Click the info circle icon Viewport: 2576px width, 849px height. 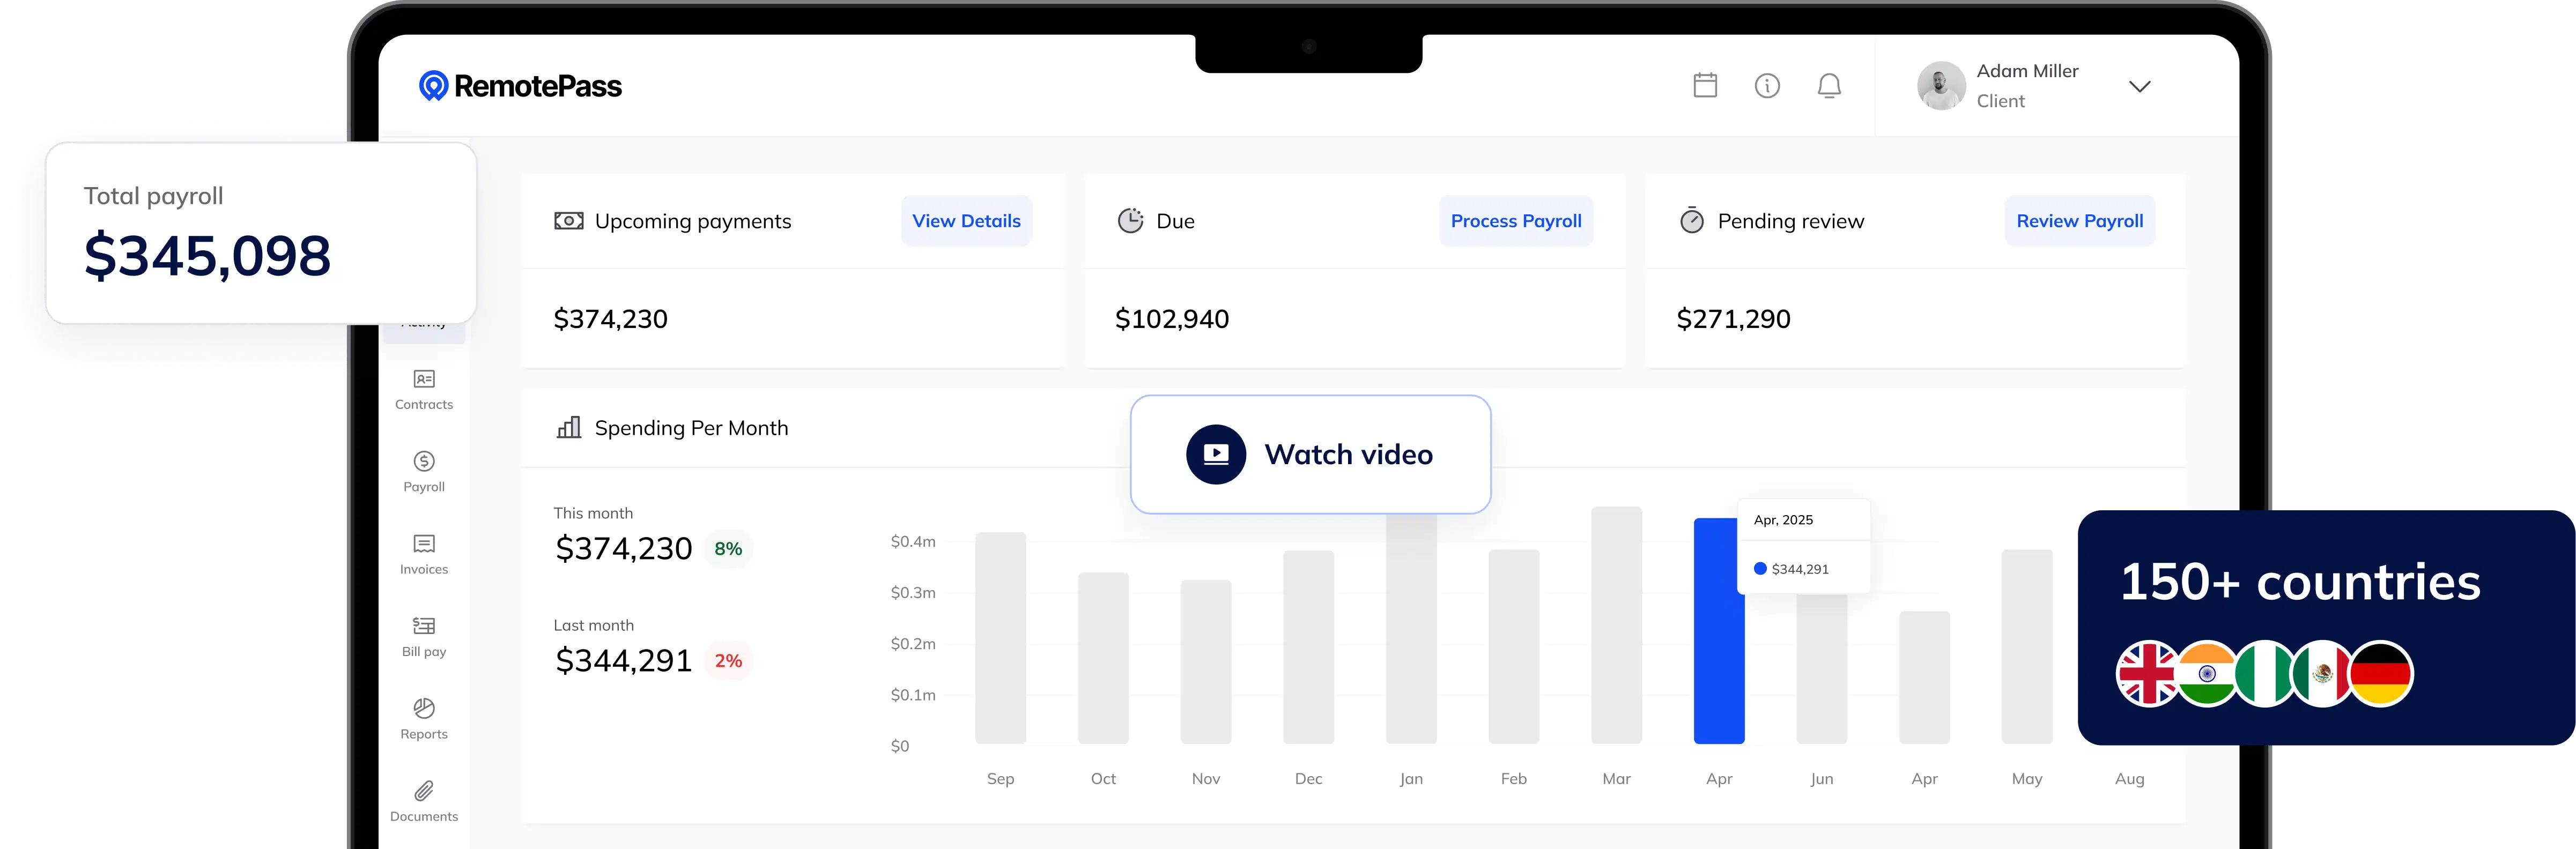1767,86
